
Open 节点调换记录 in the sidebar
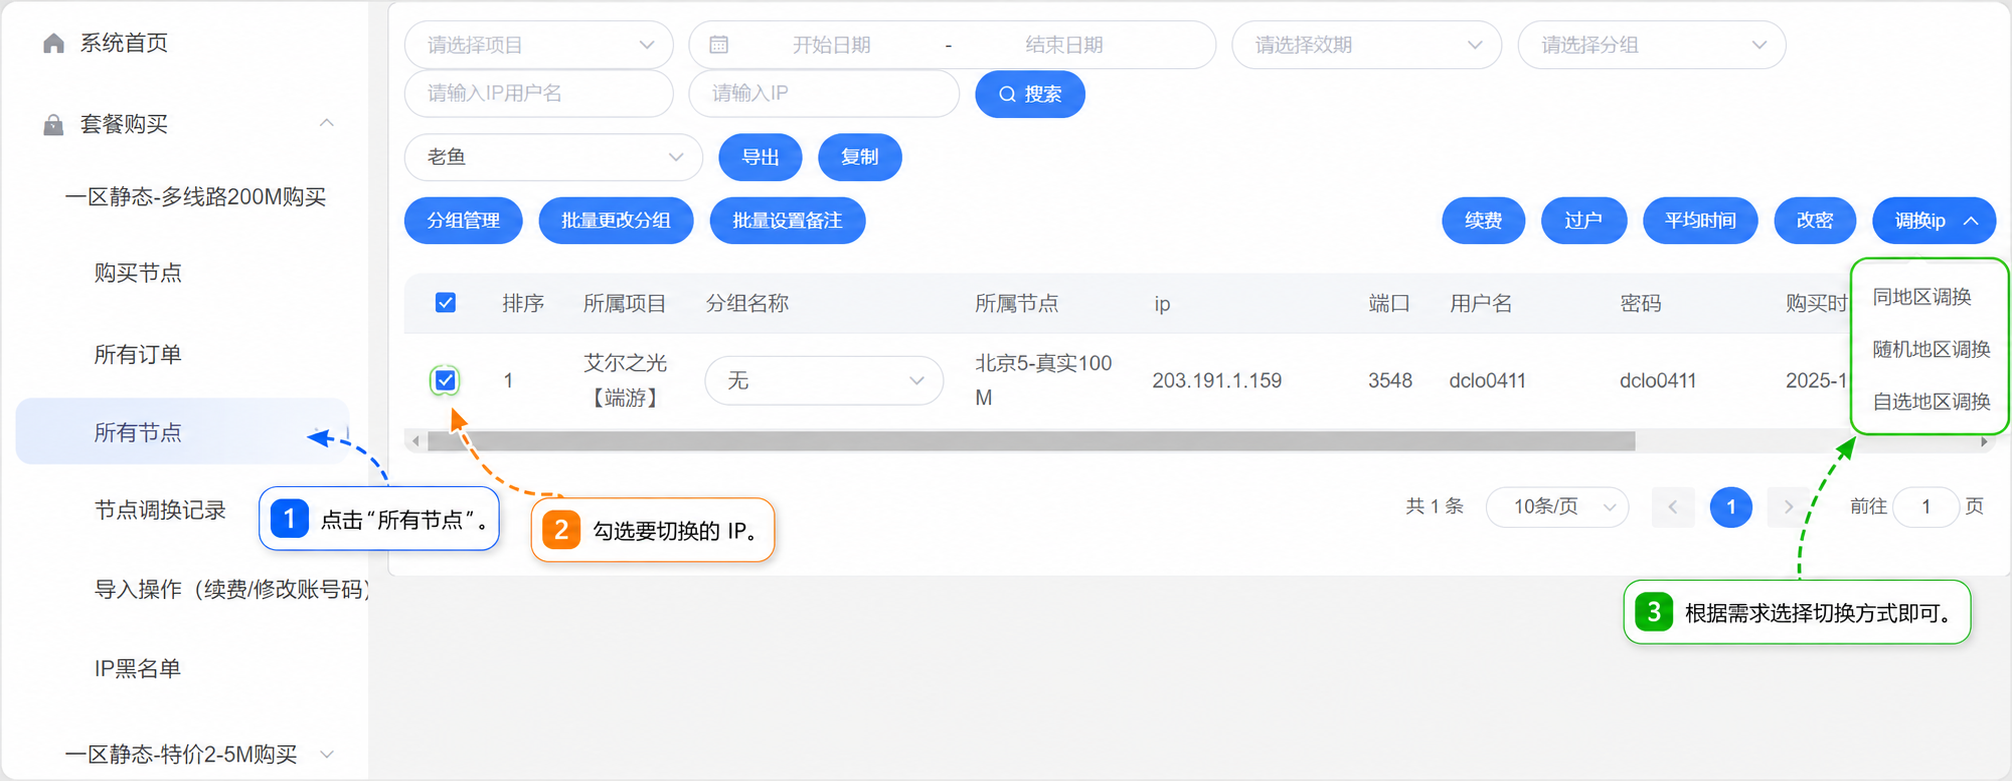coord(160,510)
